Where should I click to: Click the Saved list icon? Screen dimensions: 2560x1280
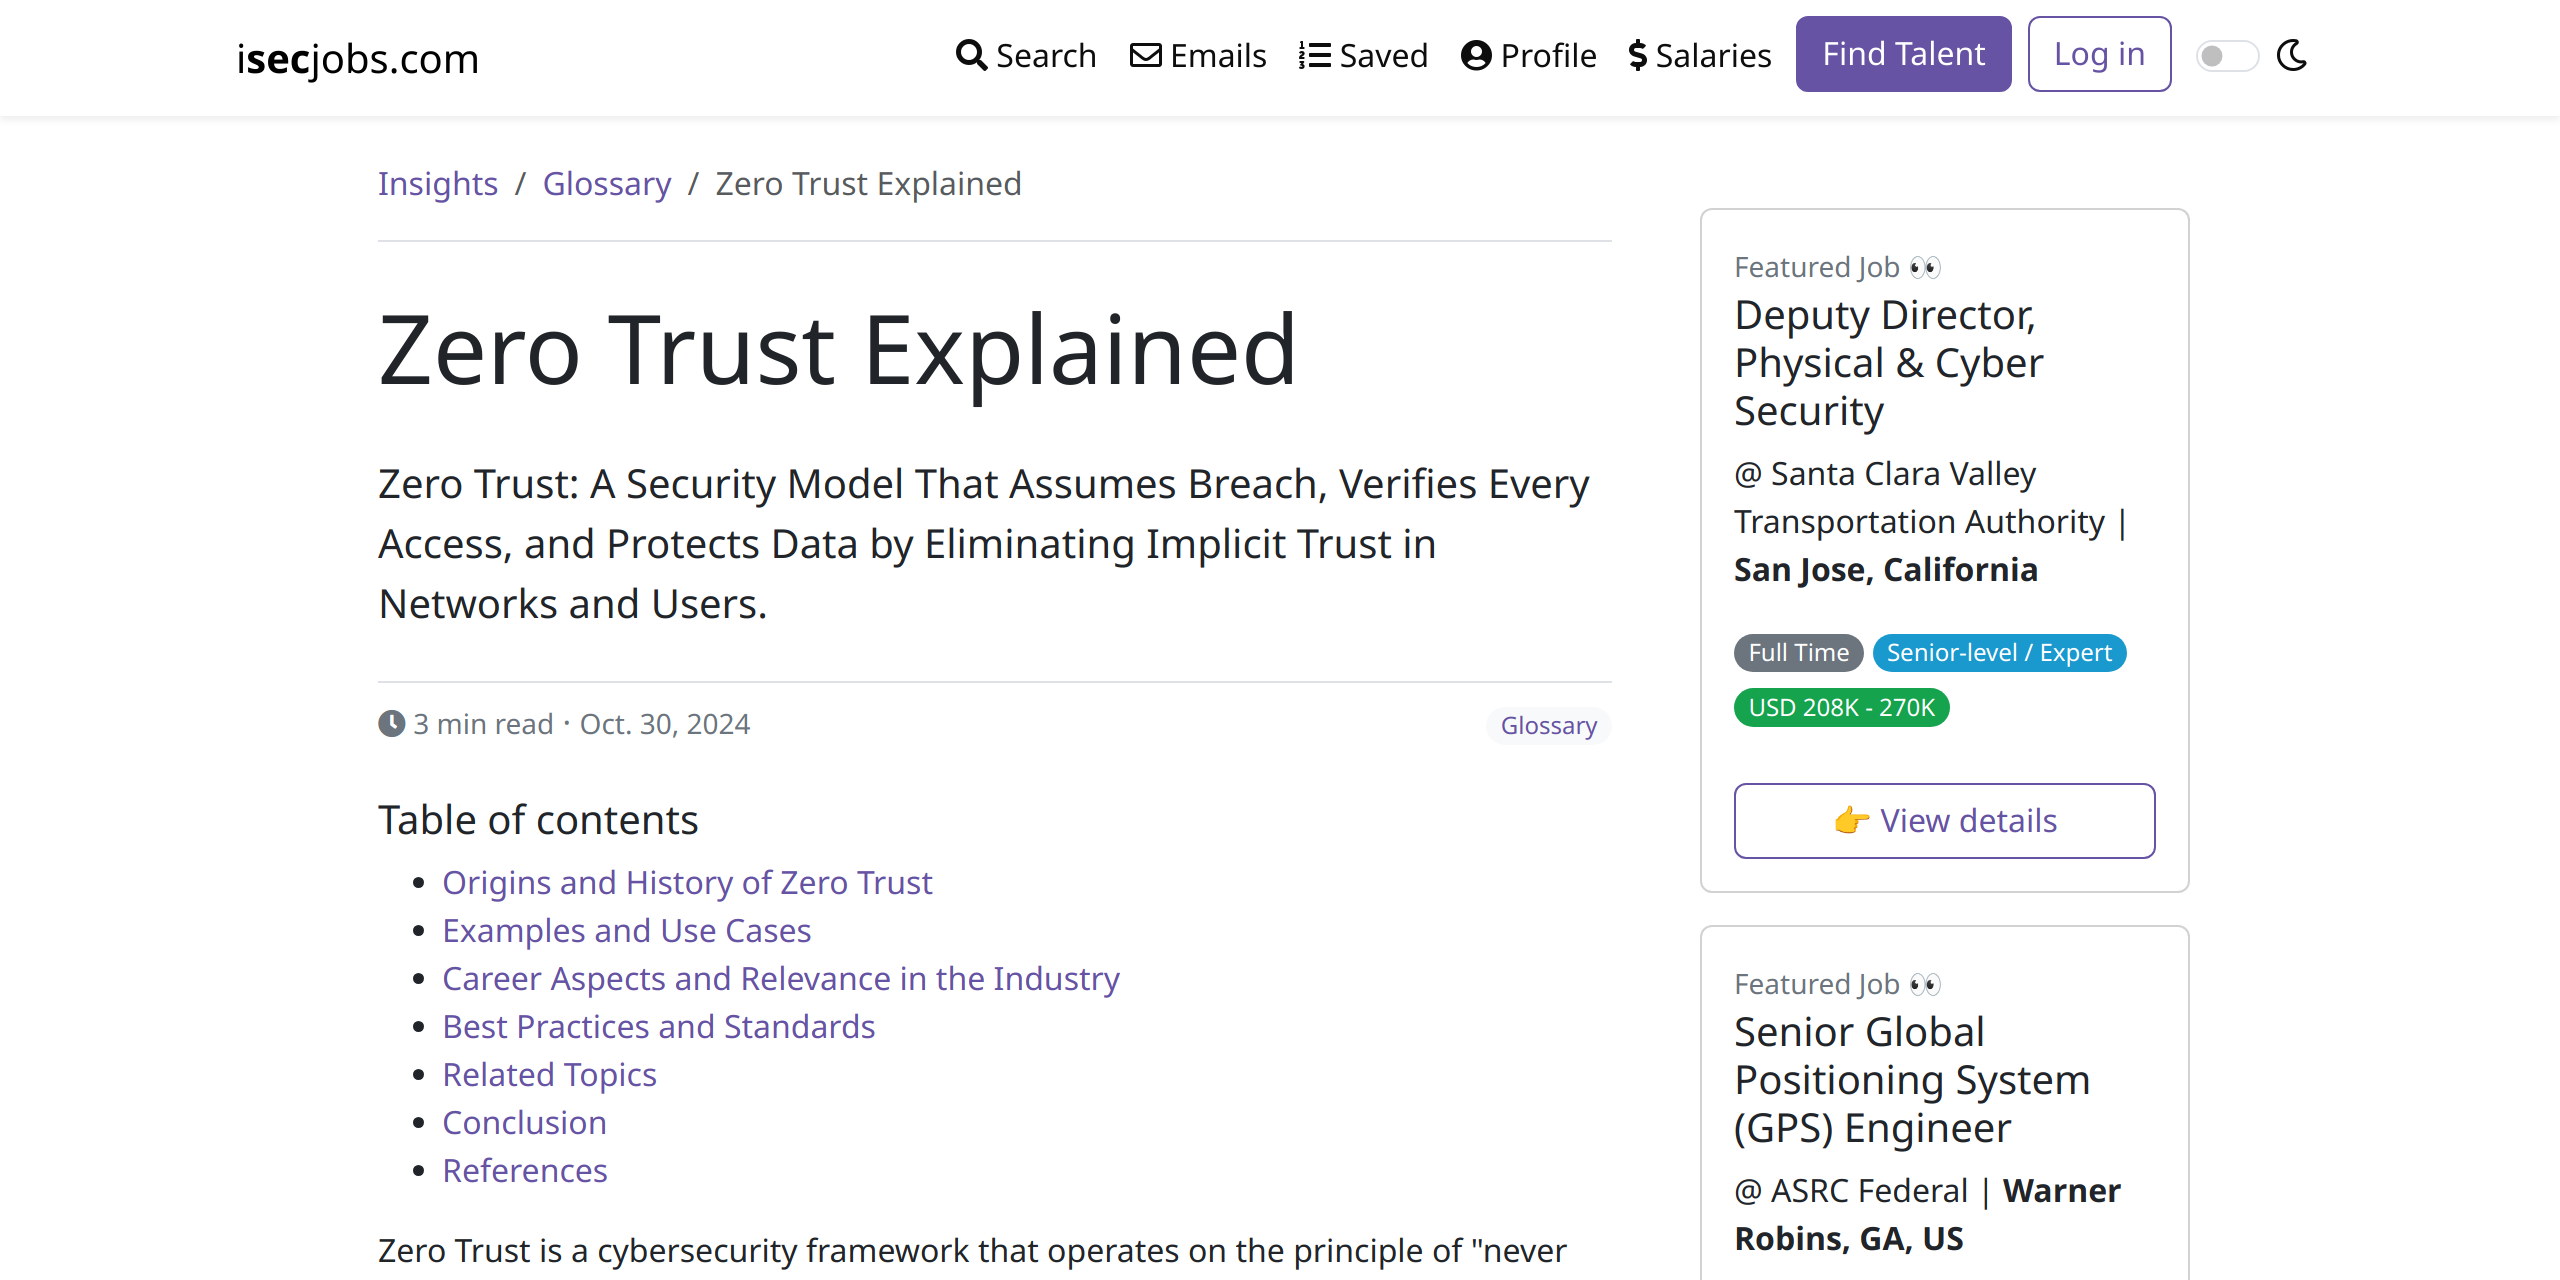click(1314, 55)
